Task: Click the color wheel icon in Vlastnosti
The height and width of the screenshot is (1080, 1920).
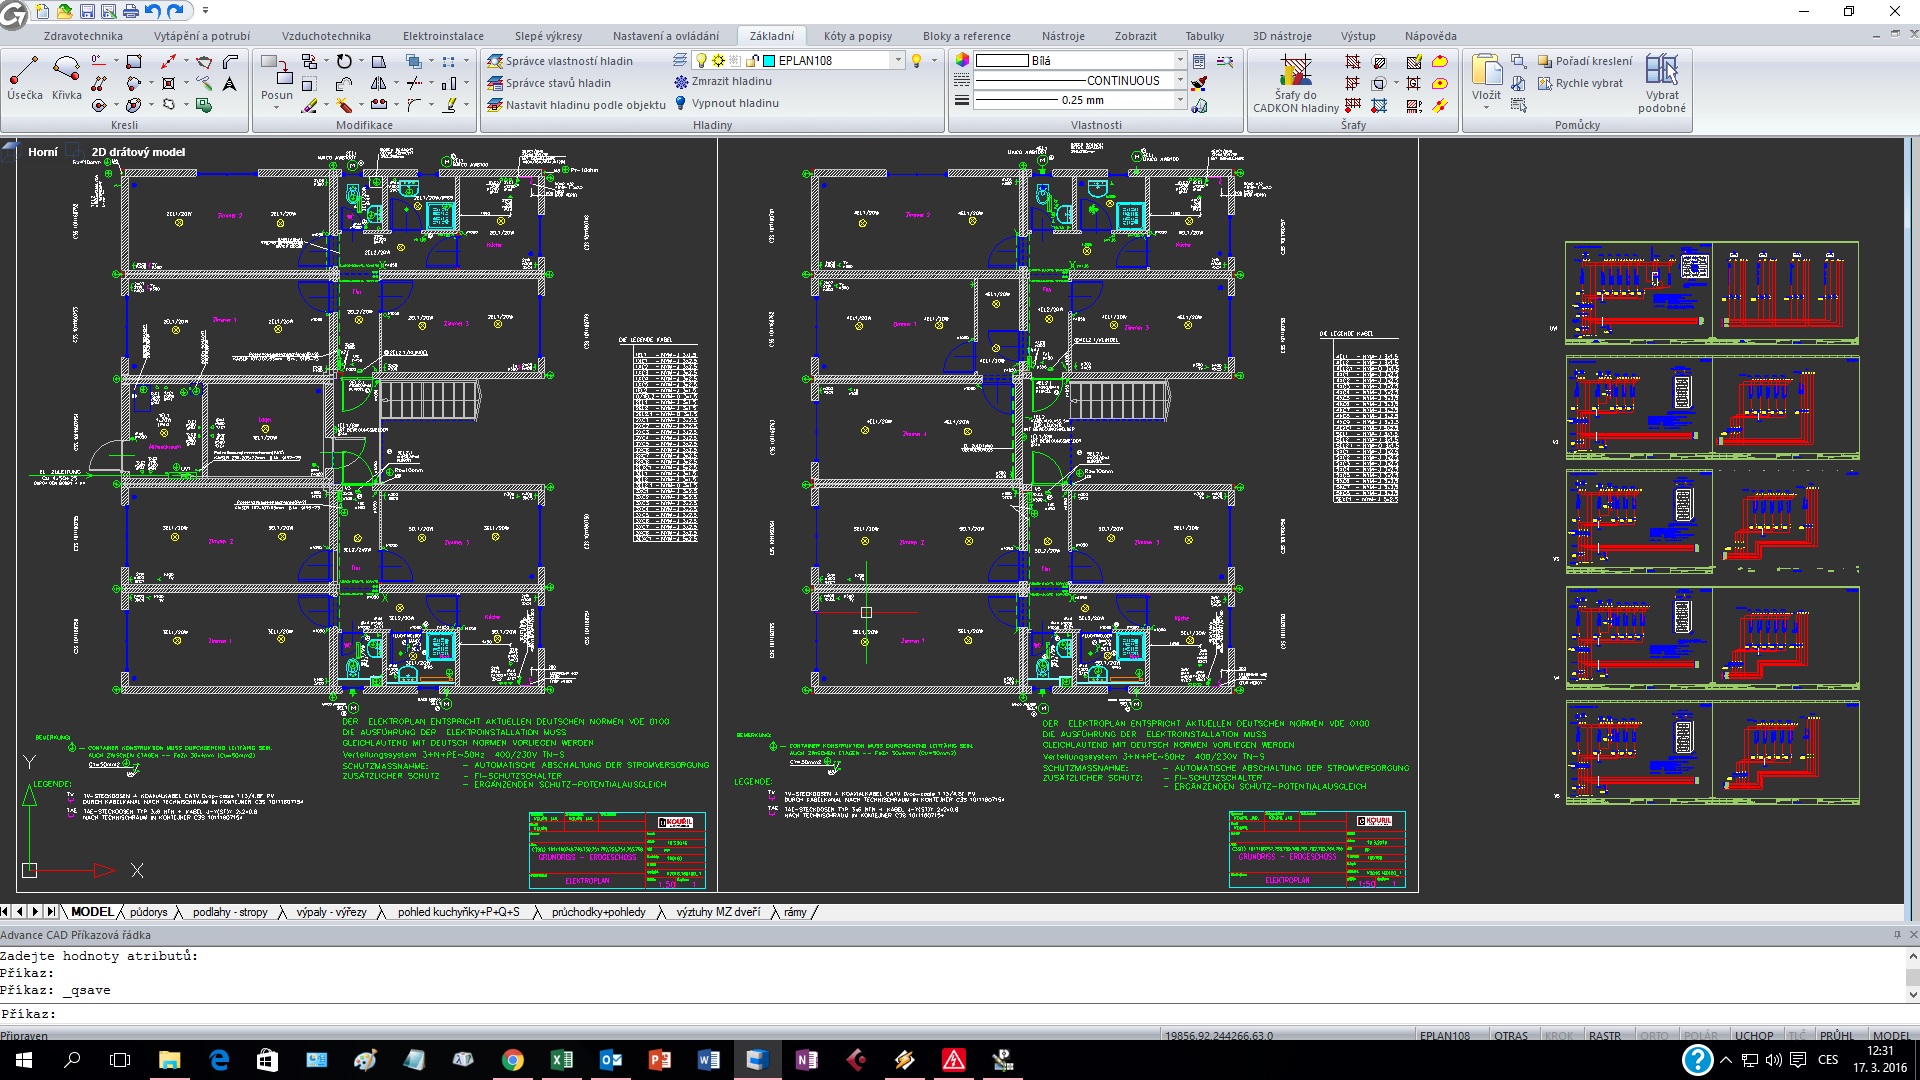Action: tap(961, 60)
